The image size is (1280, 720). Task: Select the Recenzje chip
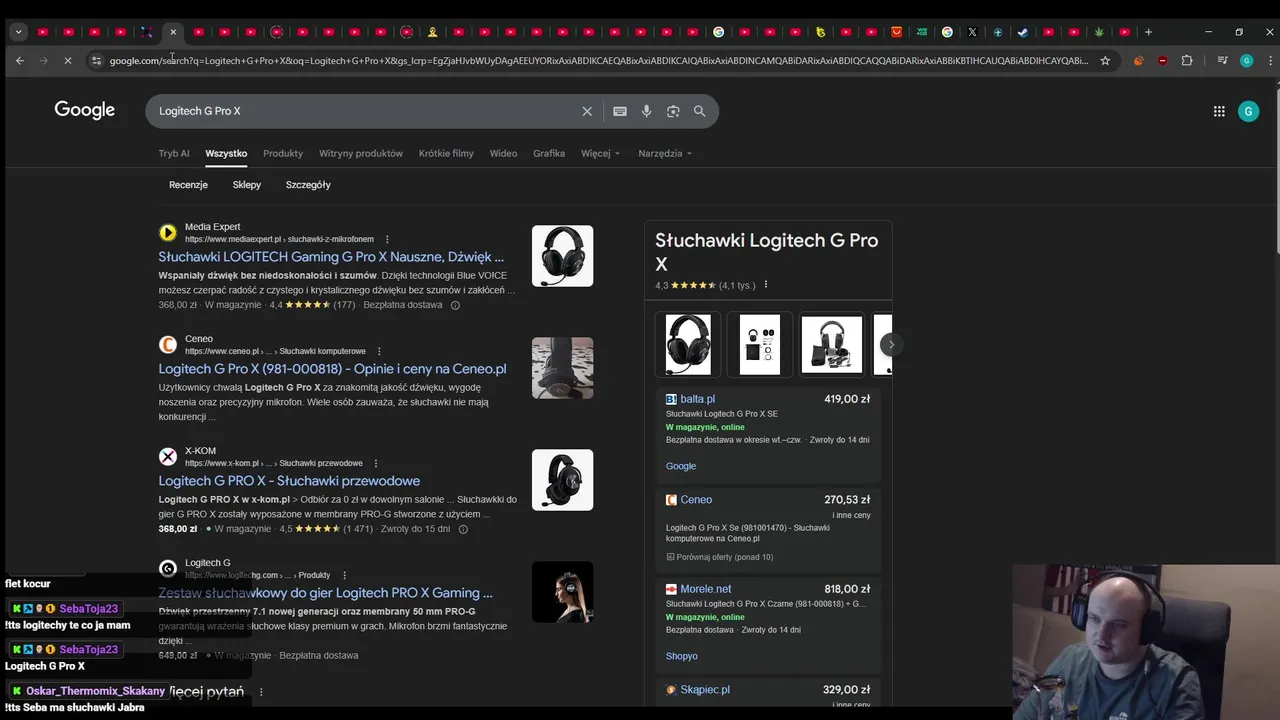coord(188,185)
